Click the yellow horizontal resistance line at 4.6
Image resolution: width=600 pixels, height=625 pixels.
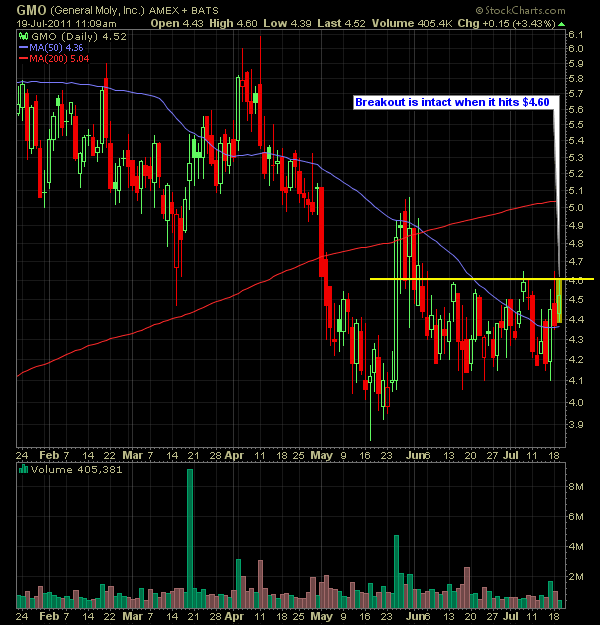coord(450,278)
